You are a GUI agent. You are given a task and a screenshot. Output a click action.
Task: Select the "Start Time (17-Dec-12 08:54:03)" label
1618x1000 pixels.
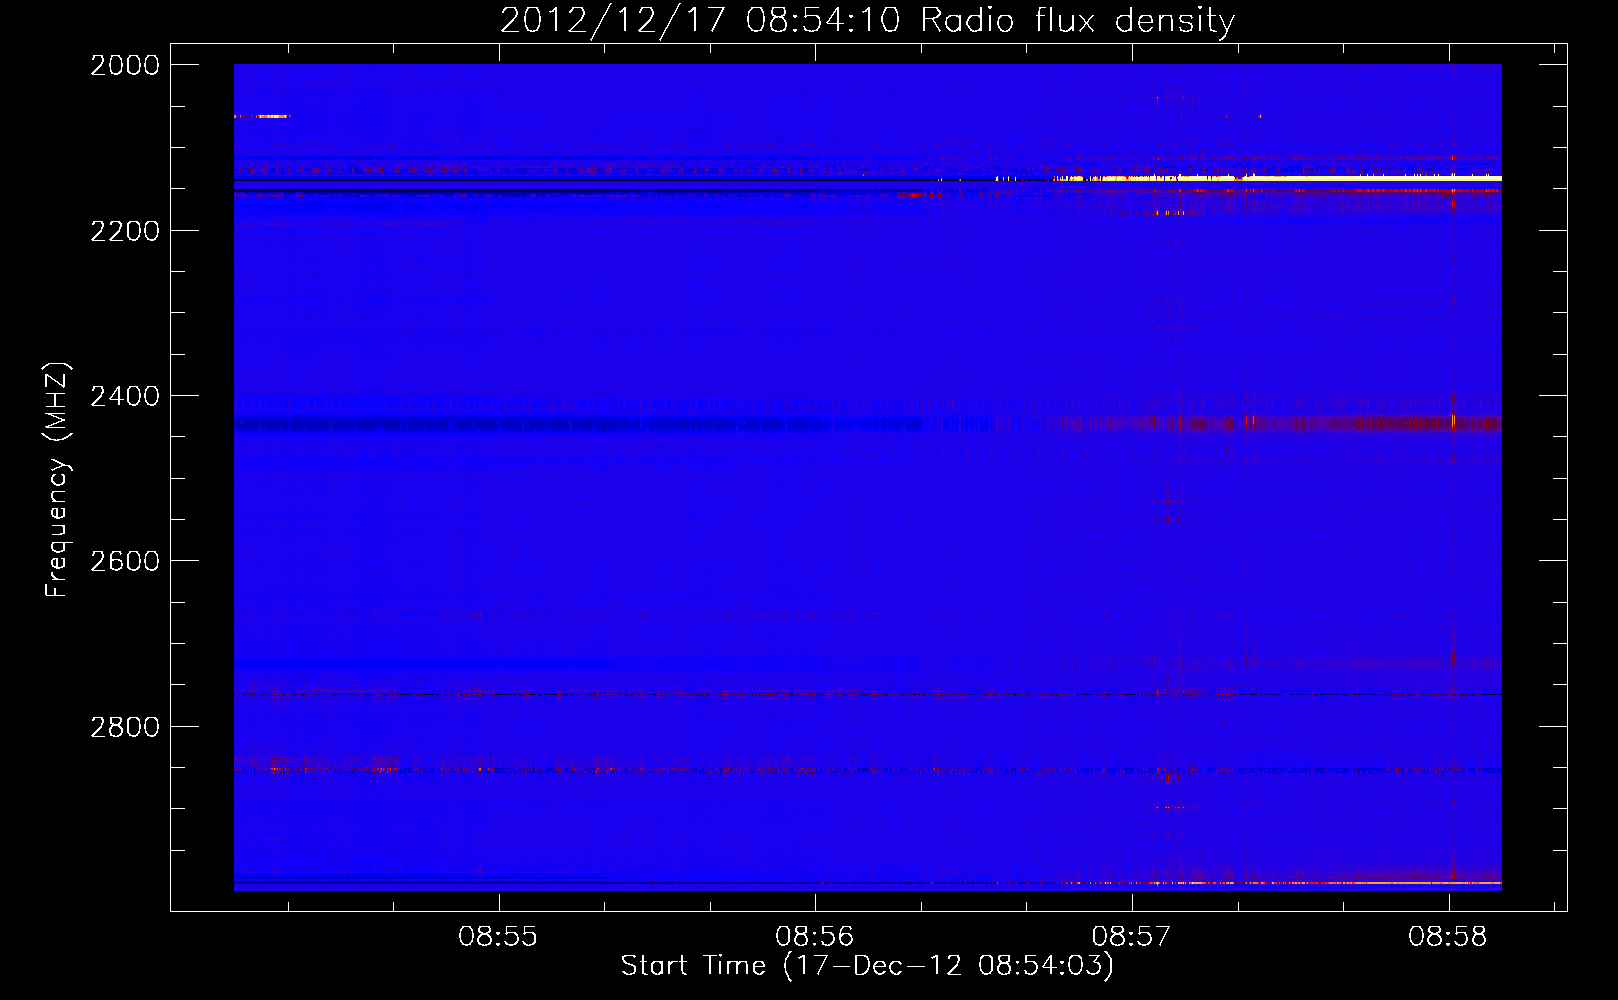(x=867, y=966)
